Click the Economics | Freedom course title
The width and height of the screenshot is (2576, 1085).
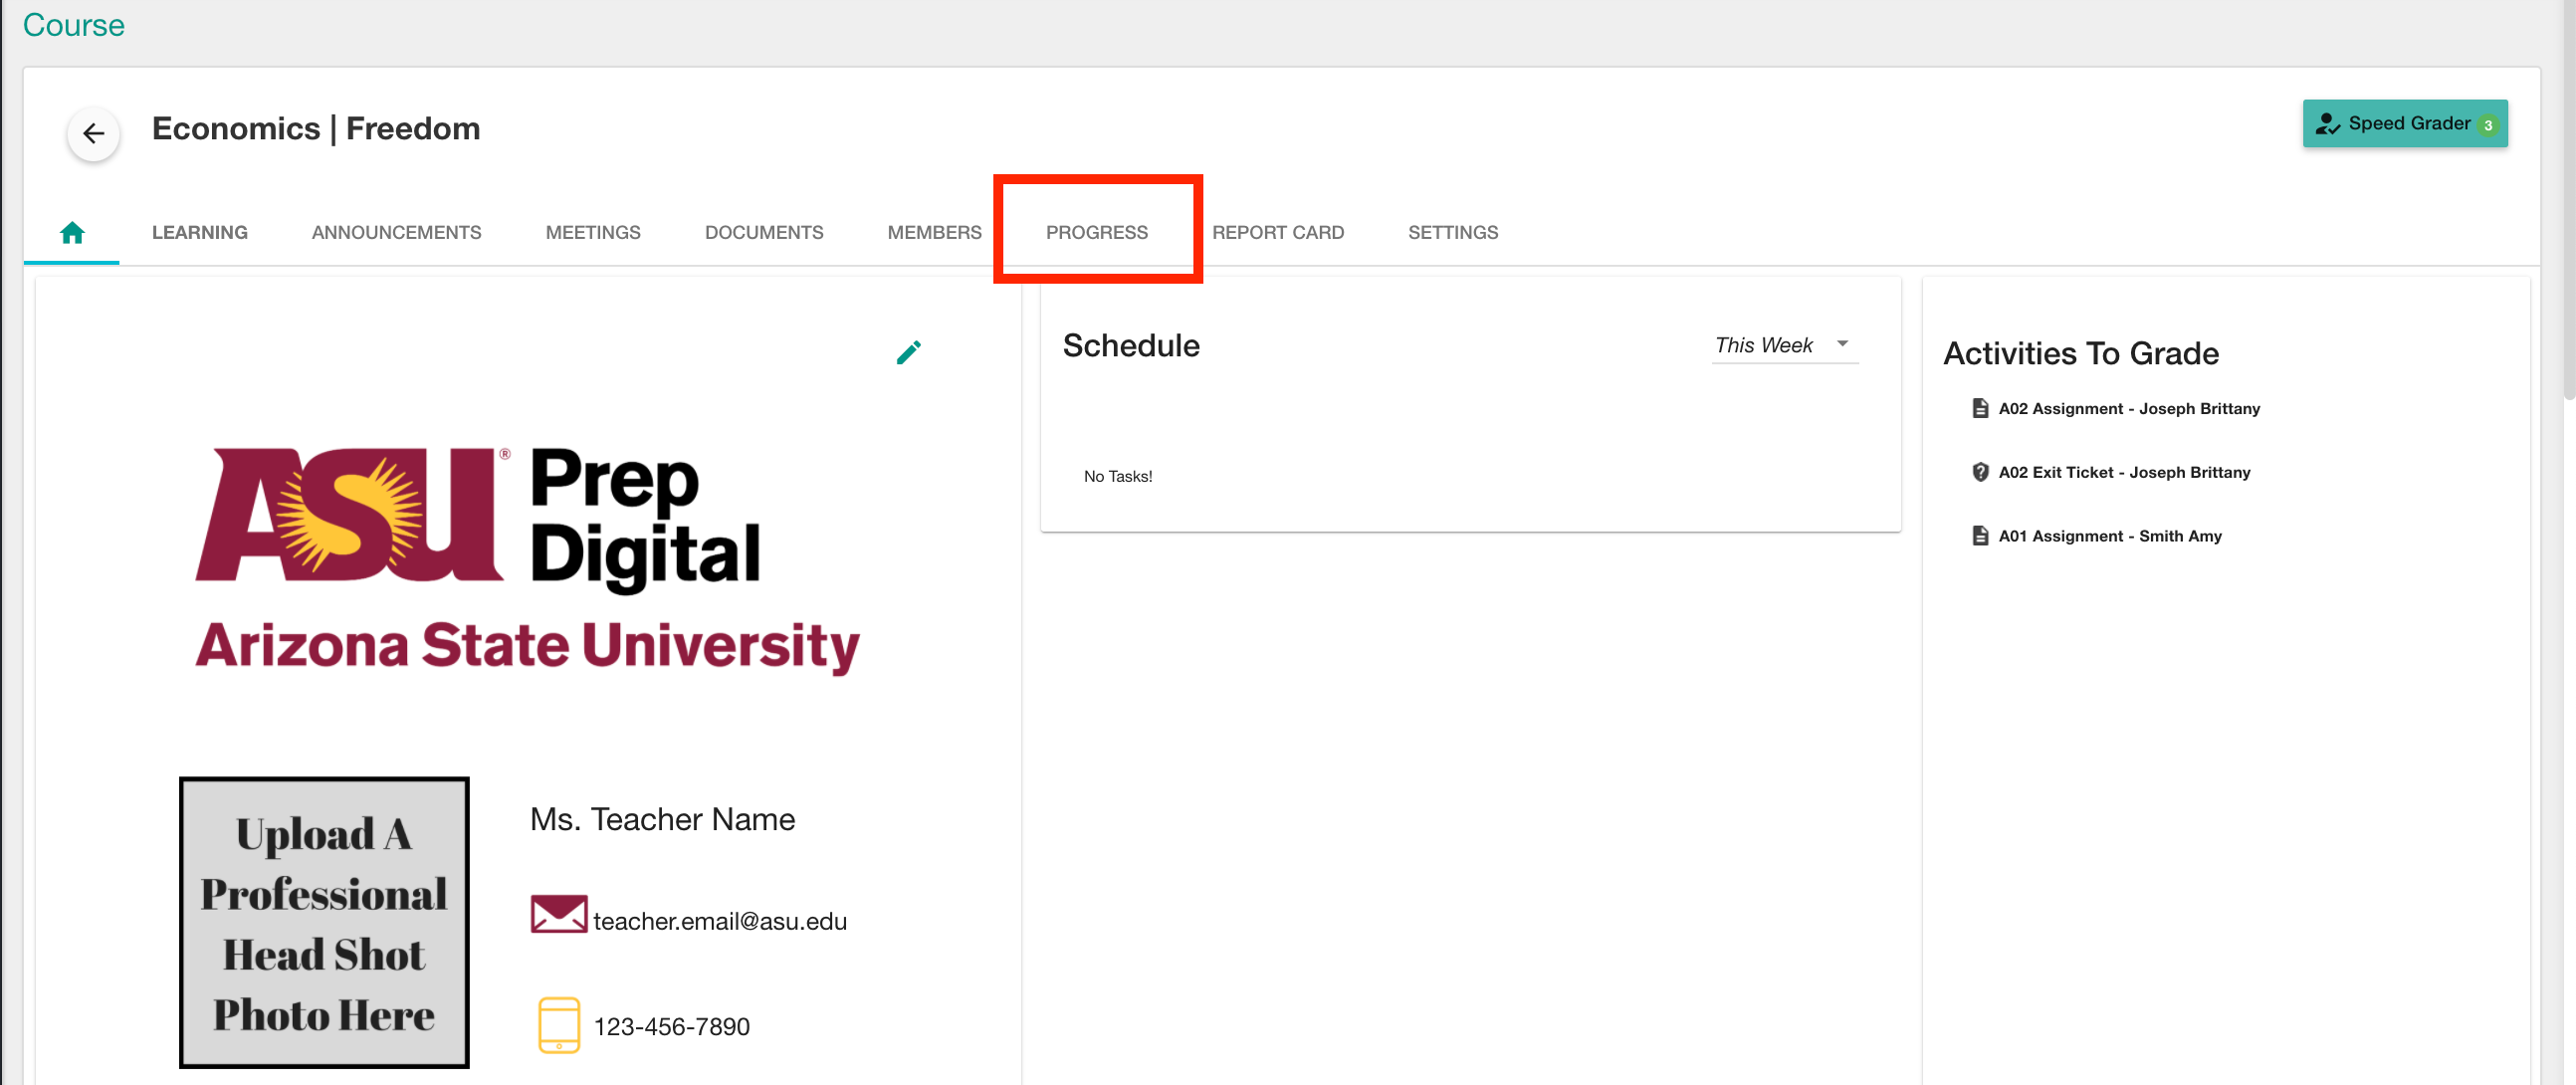click(316, 129)
